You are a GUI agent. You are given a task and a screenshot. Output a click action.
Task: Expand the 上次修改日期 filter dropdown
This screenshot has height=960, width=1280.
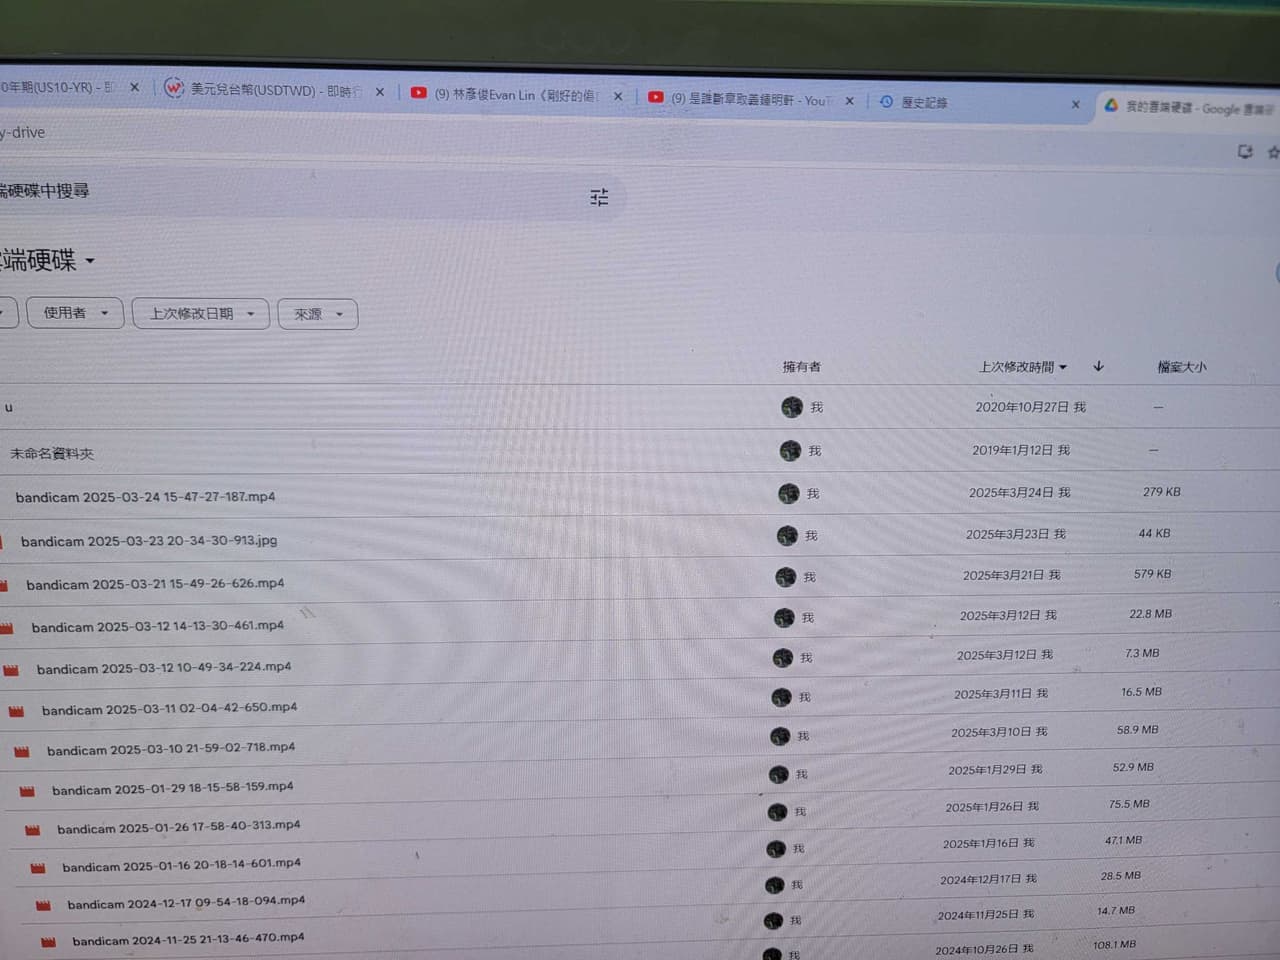click(200, 314)
